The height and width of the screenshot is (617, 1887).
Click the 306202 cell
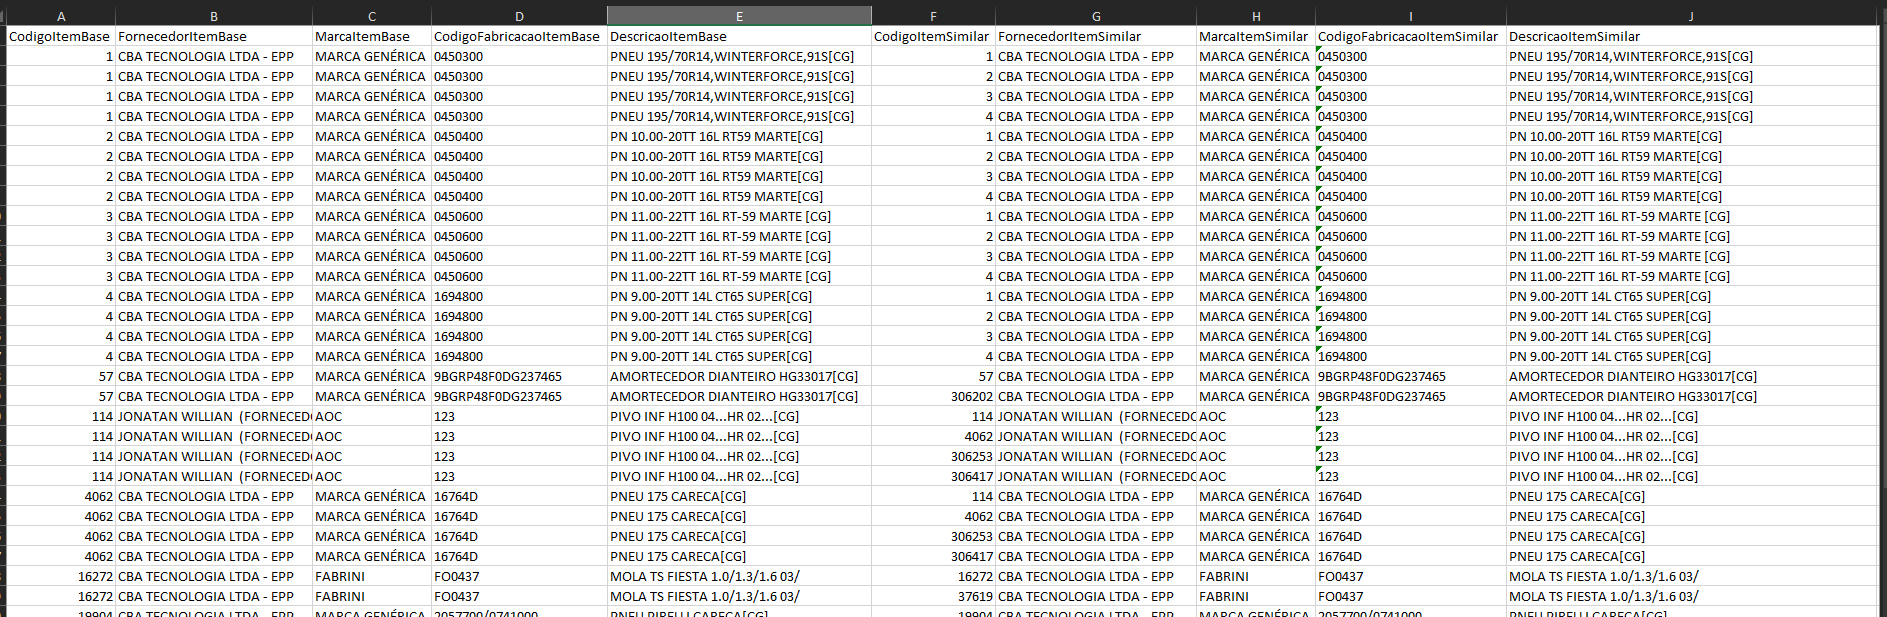[933, 396]
